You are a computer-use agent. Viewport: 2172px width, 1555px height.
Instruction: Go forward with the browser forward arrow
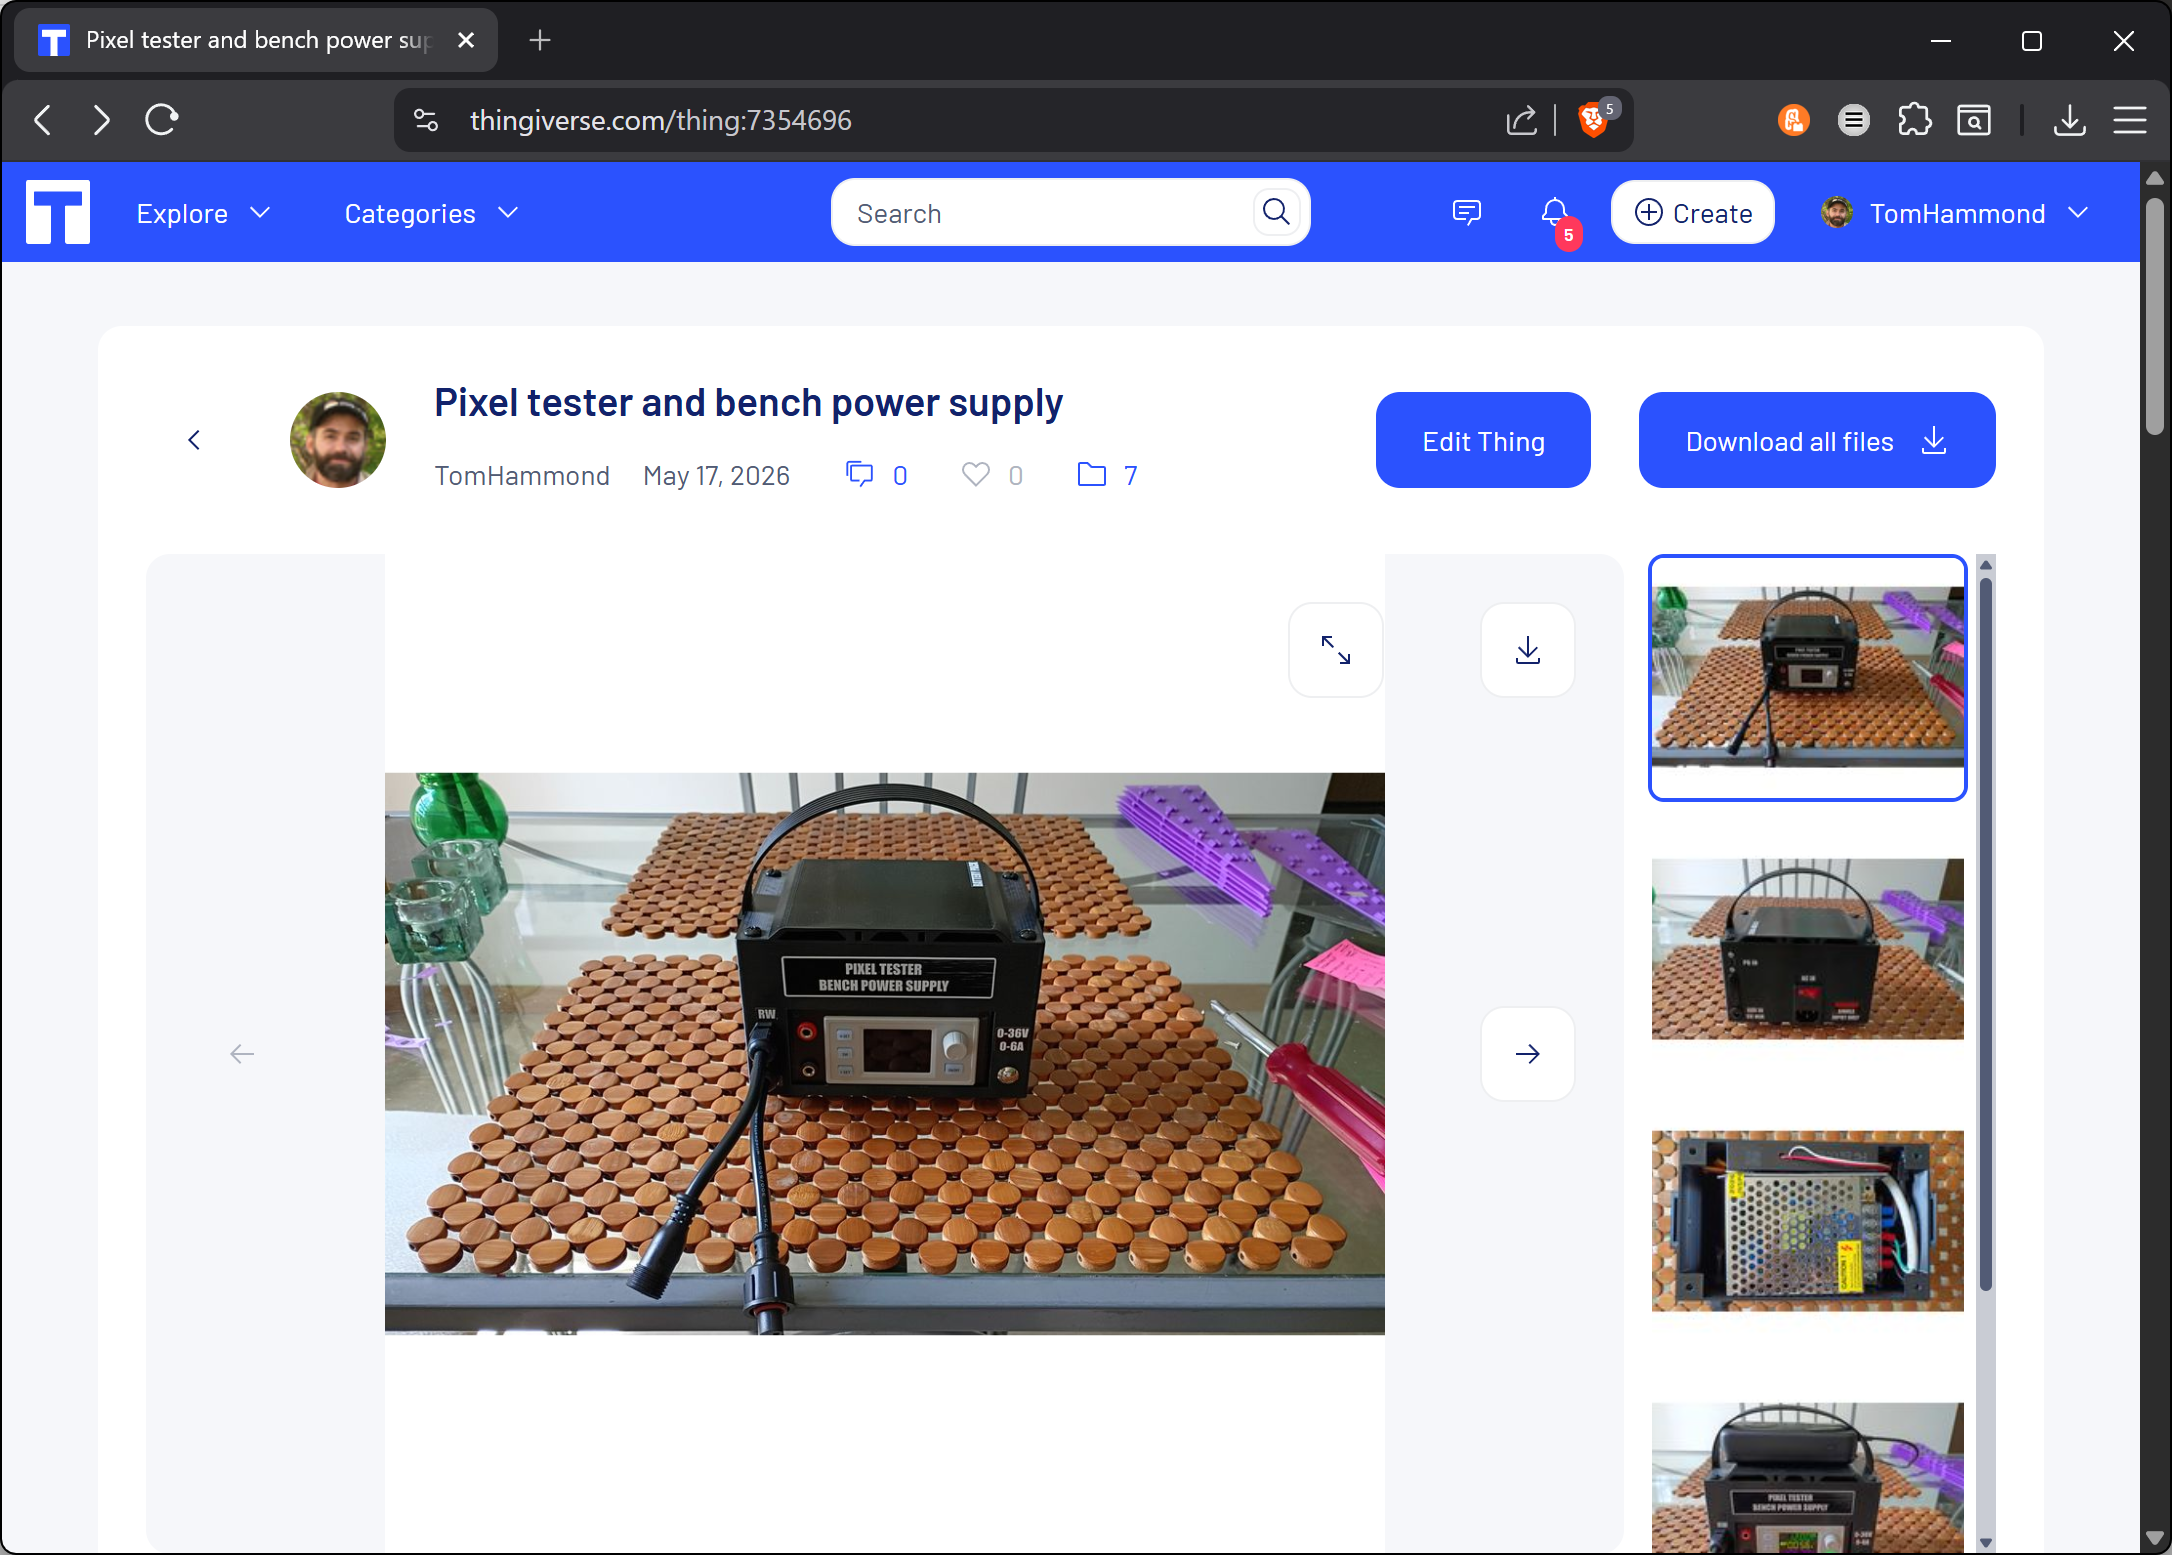coord(101,120)
